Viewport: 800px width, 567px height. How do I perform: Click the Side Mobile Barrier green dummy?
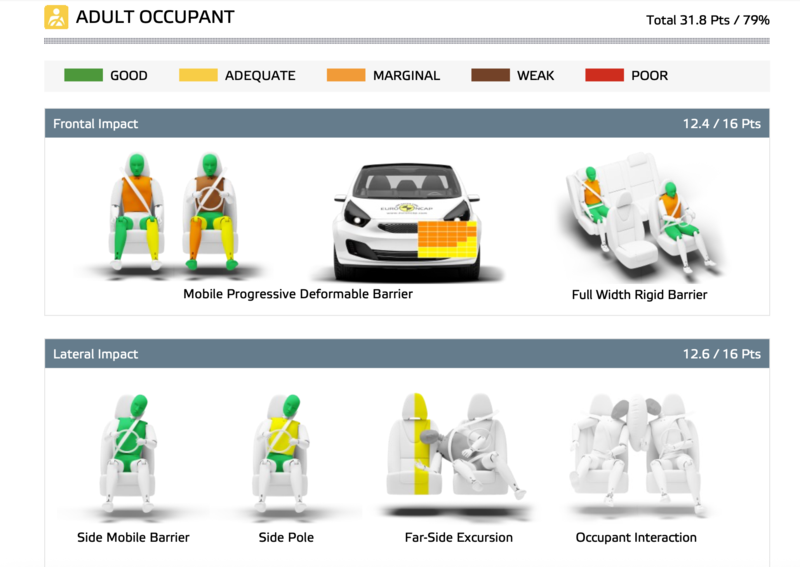coord(129,453)
